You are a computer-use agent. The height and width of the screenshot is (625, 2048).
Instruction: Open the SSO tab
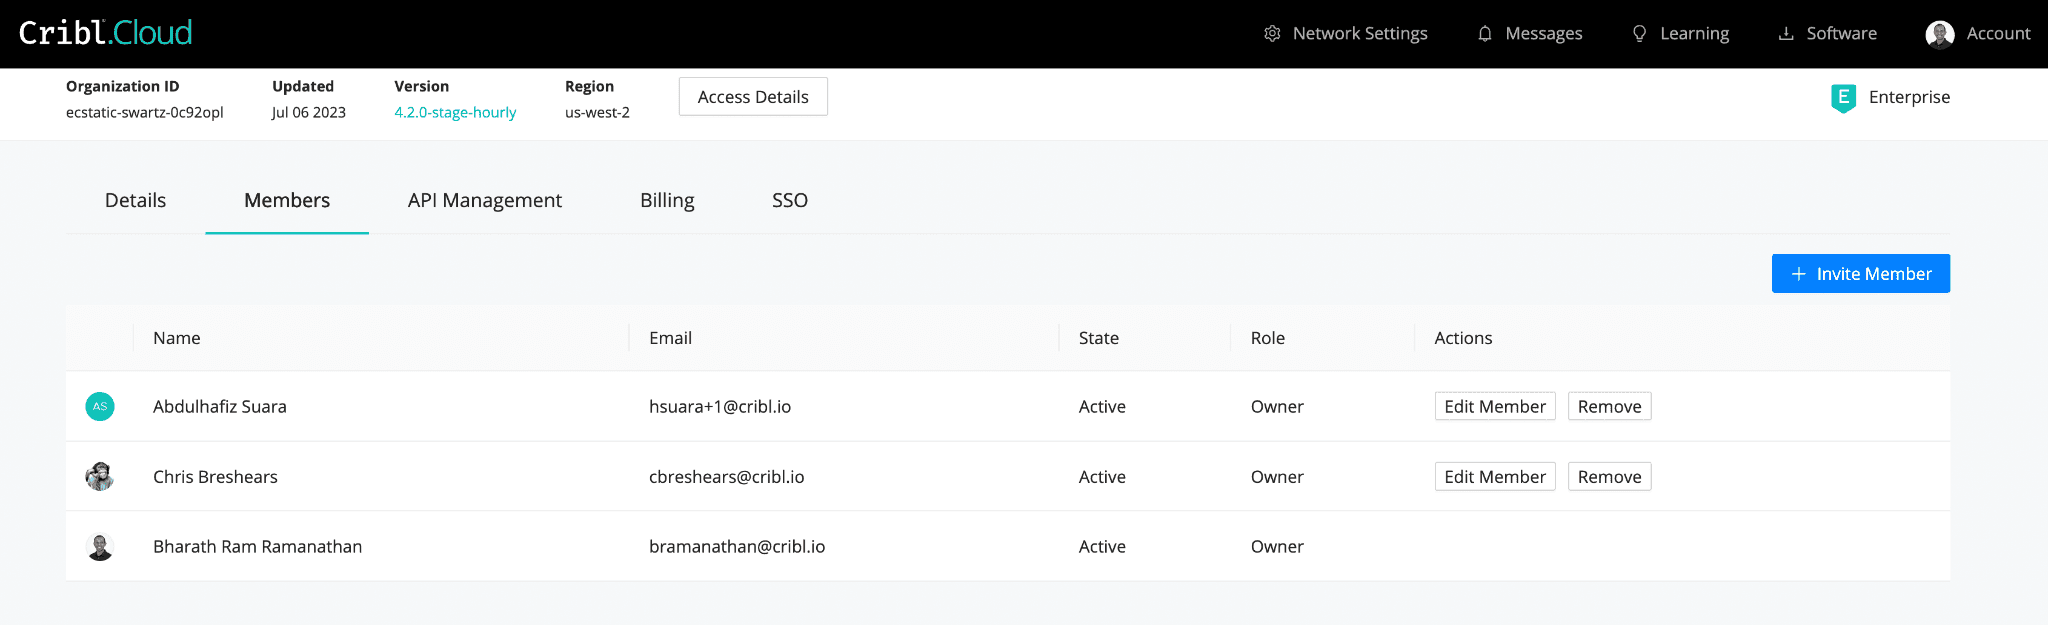pyautogui.click(x=790, y=200)
